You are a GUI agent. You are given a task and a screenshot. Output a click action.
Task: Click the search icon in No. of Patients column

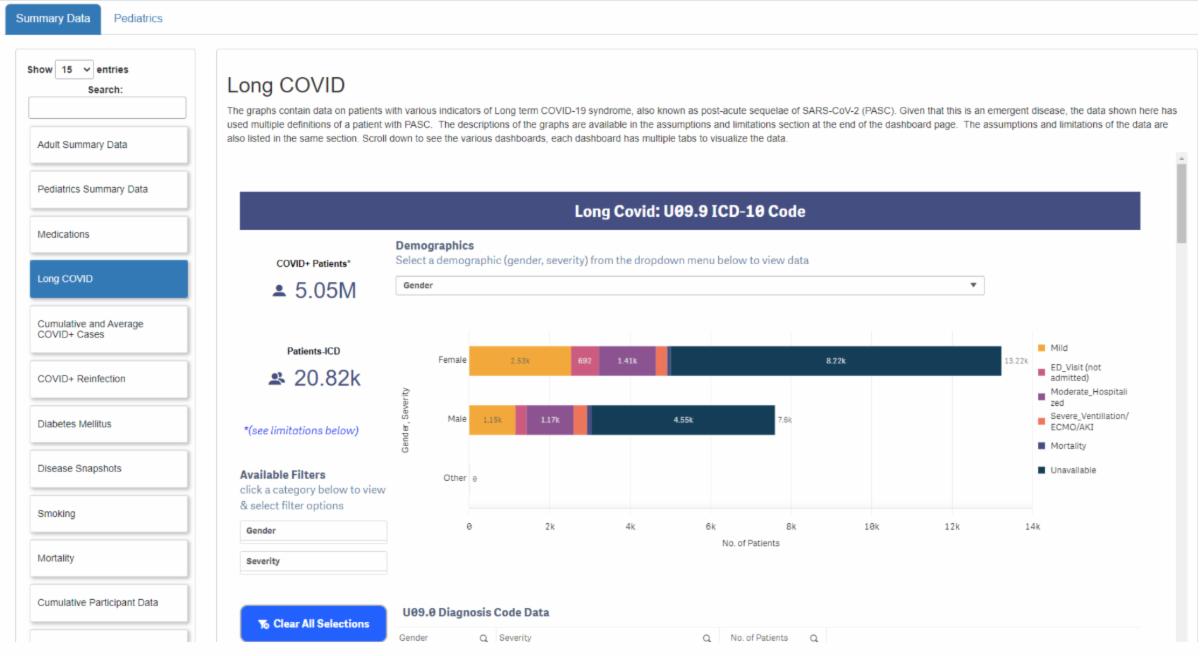point(814,638)
